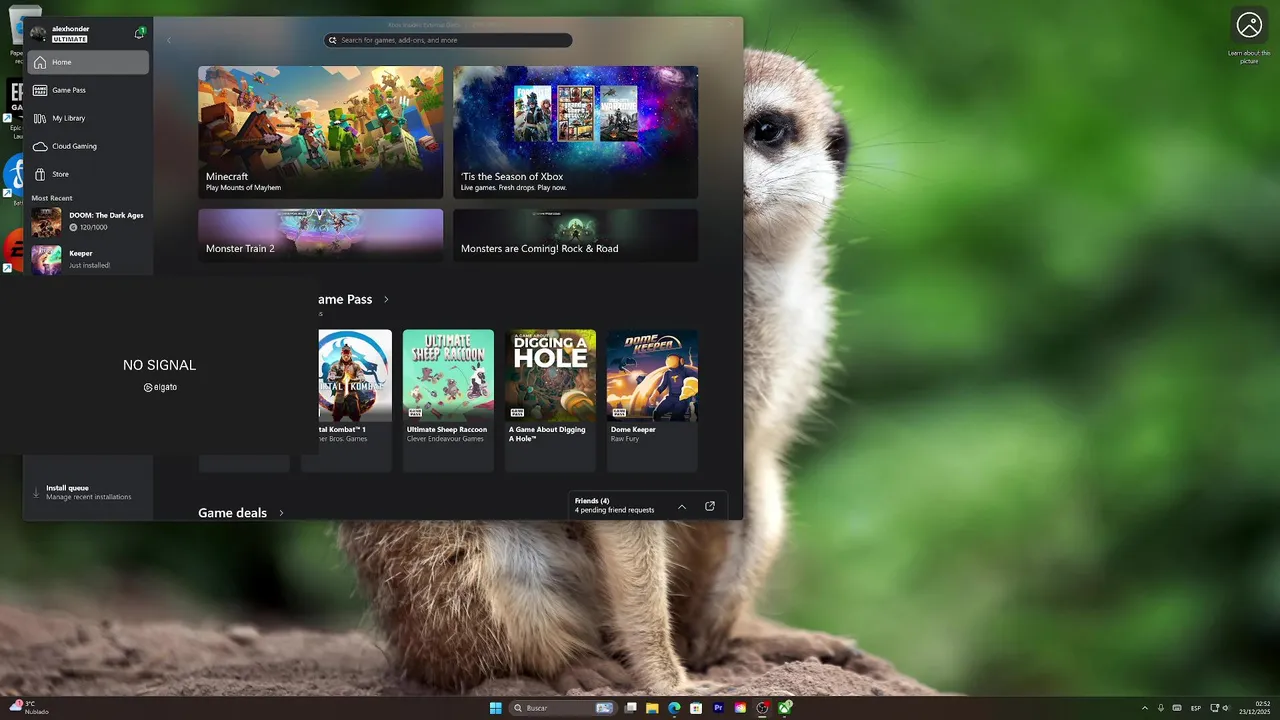This screenshot has width=1280, height=720.
Task: Pop out the Friends panel window
Action: (x=710, y=506)
